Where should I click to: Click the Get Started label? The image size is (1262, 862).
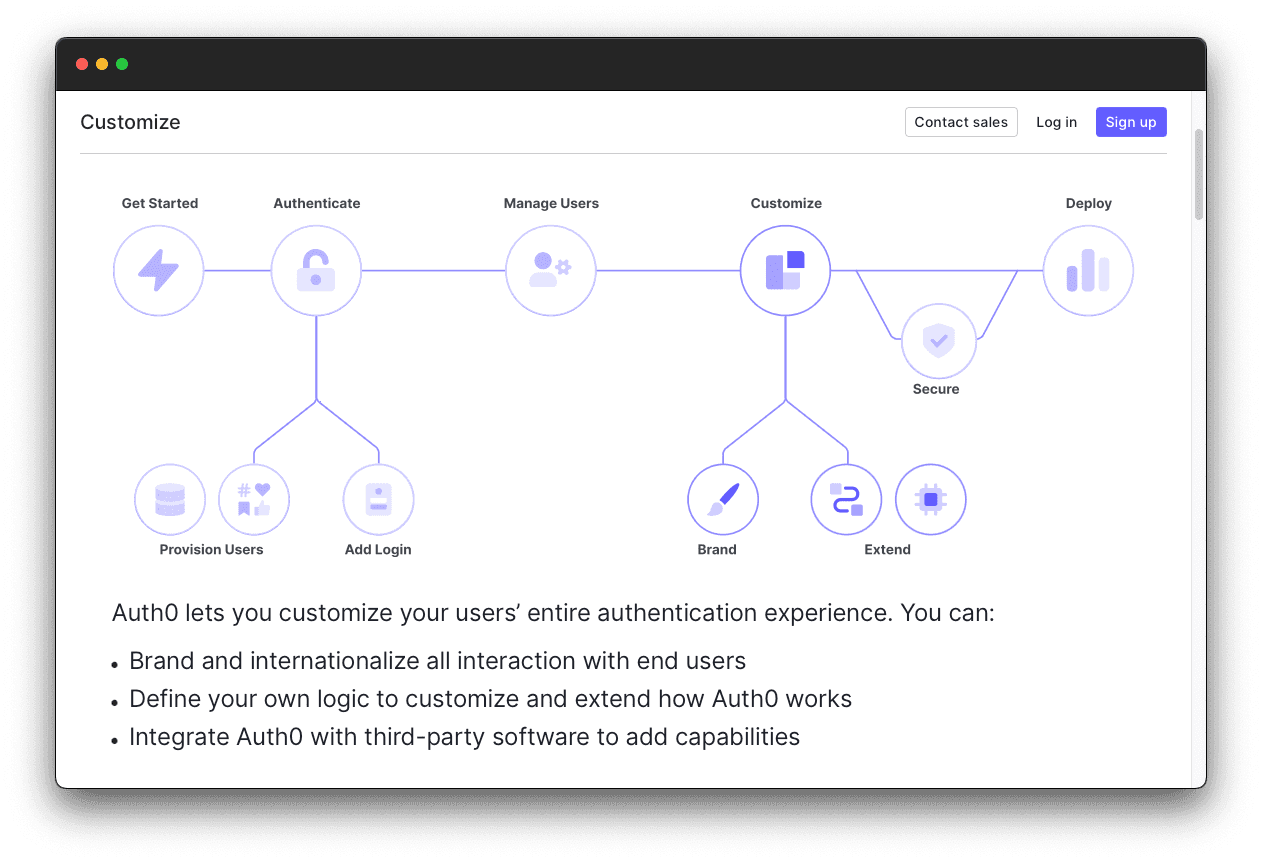point(160,203)
